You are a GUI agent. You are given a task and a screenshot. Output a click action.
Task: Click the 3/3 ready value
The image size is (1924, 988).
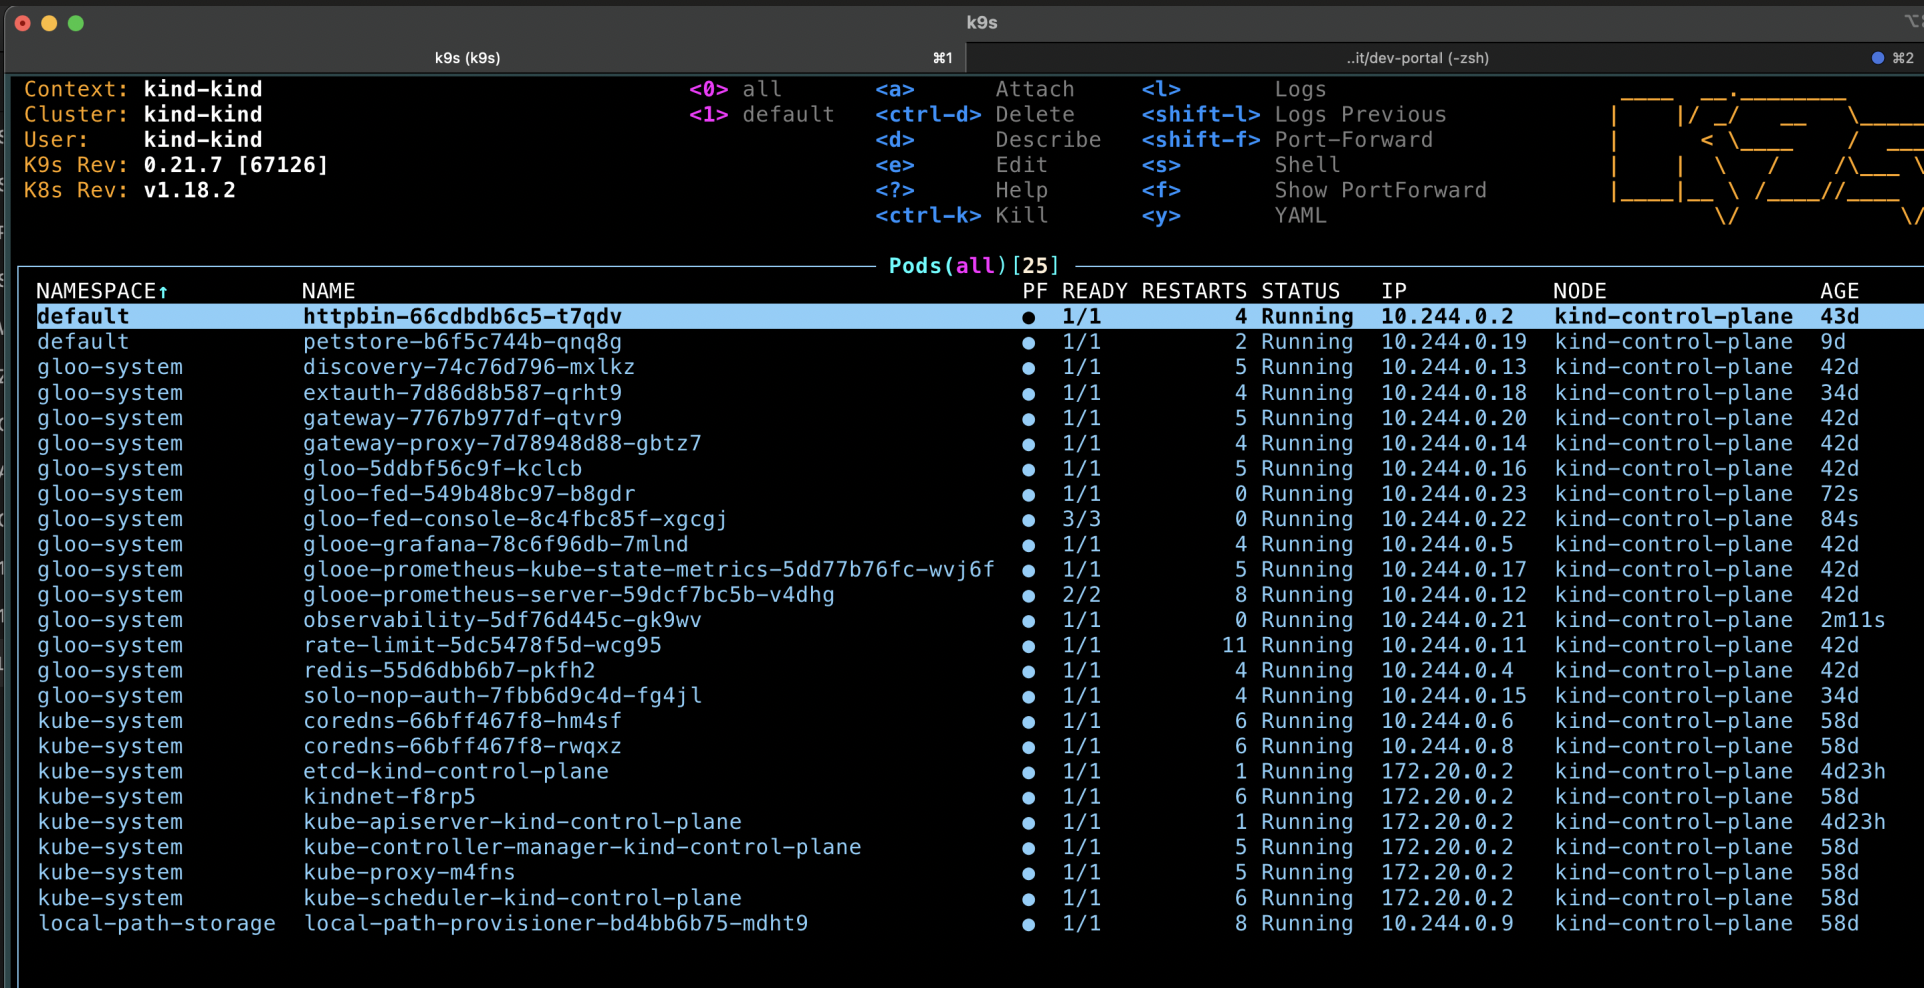1081,519
